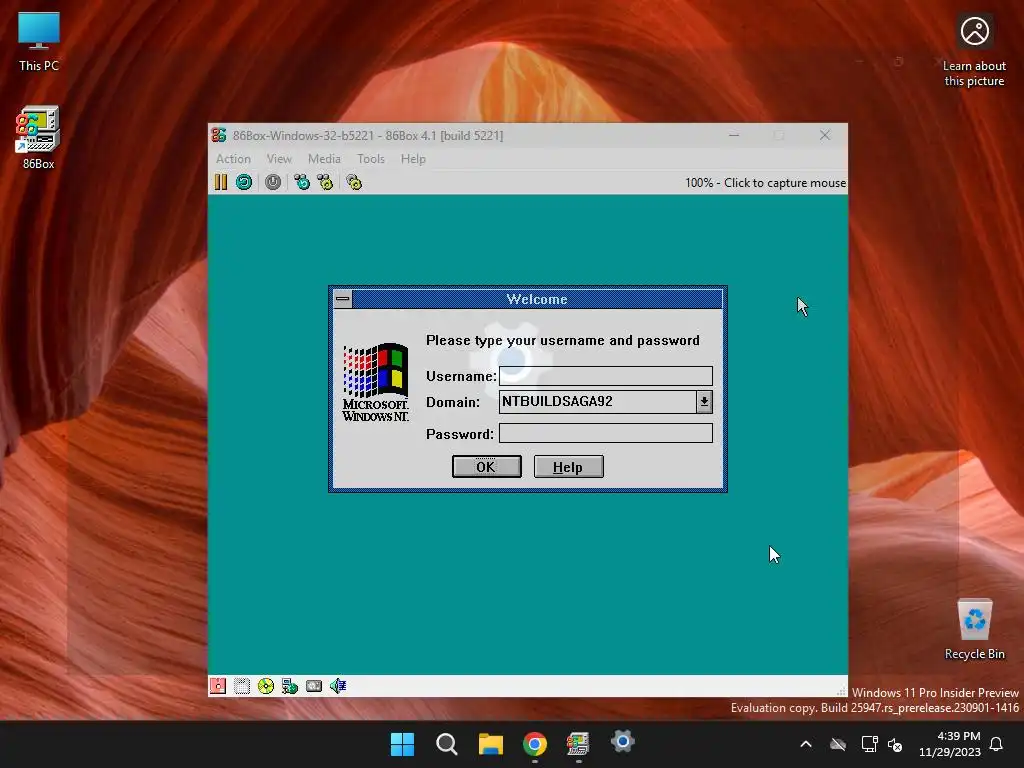The height and width of the screenshot is (768, 1024).
Task: Click the sound speaker status icon
Action: click(x=338, y=686)
